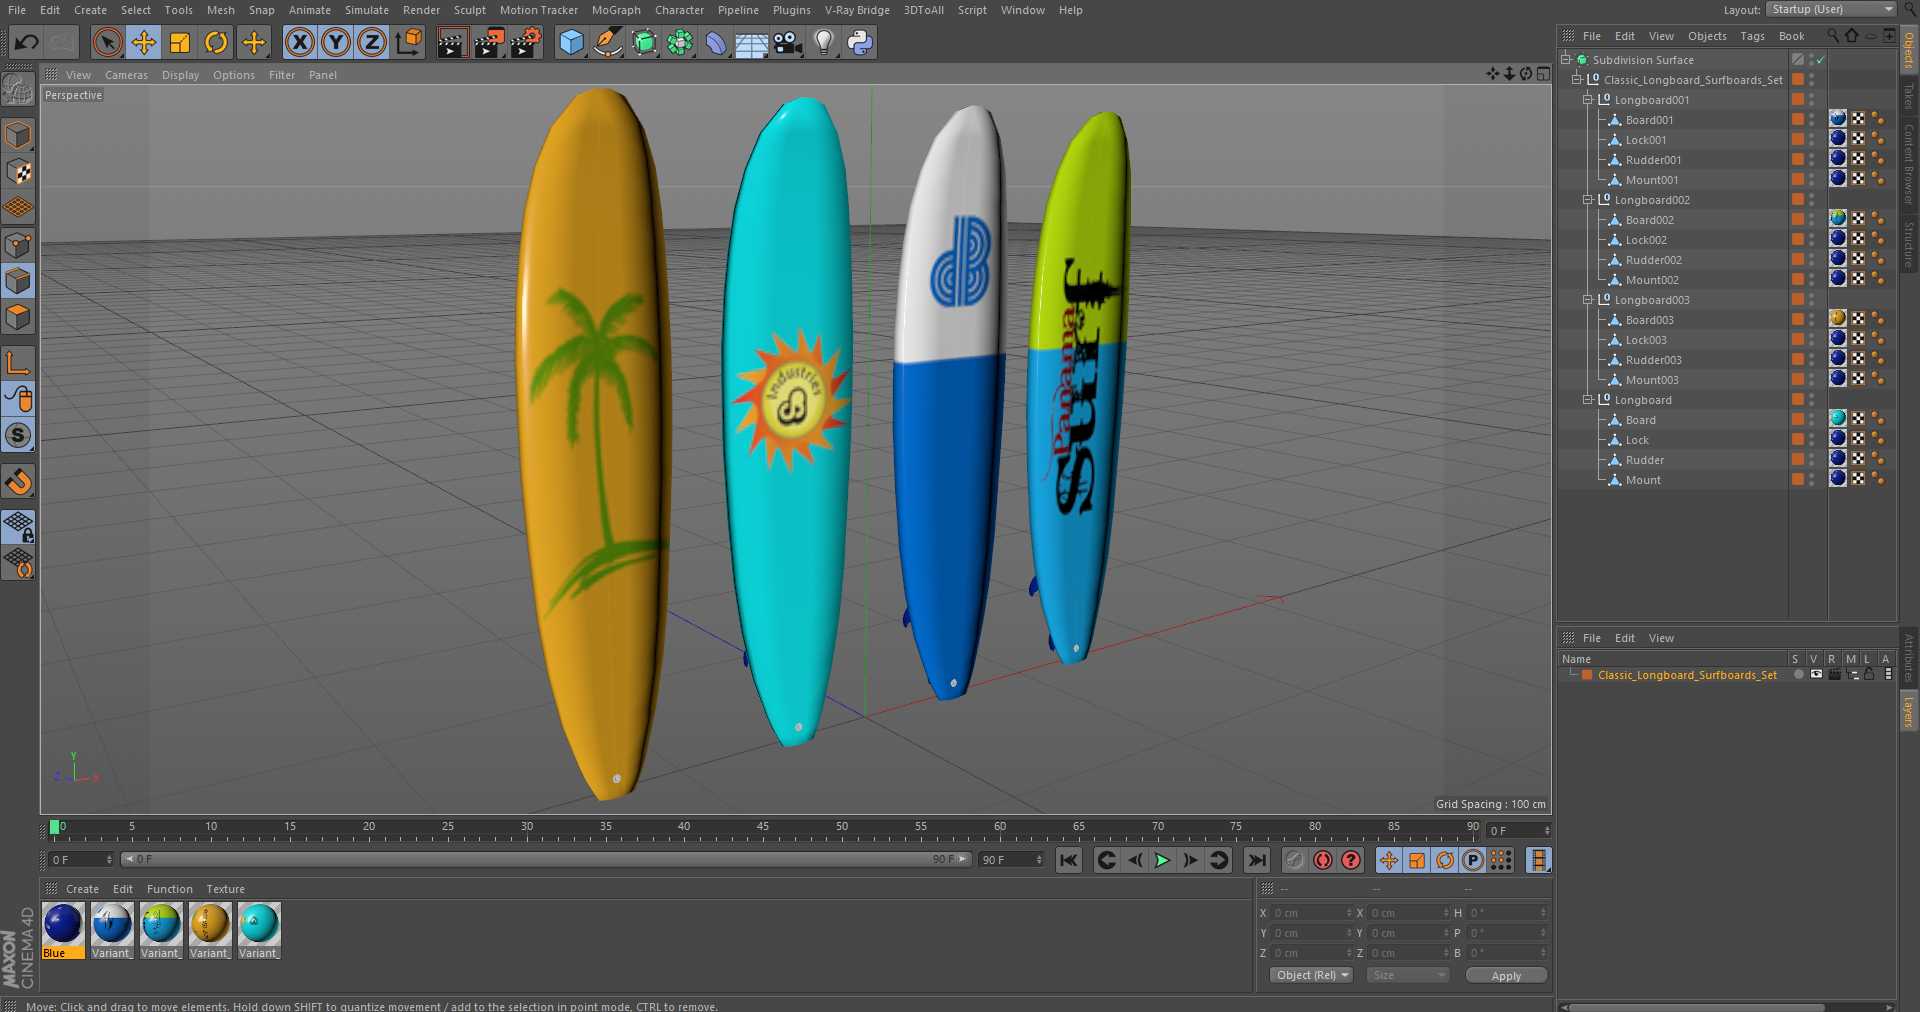Open Layer Manager View menu
Image resolution: width=1920 pixels, height=1012 pixels.
tap(1661, 638)
